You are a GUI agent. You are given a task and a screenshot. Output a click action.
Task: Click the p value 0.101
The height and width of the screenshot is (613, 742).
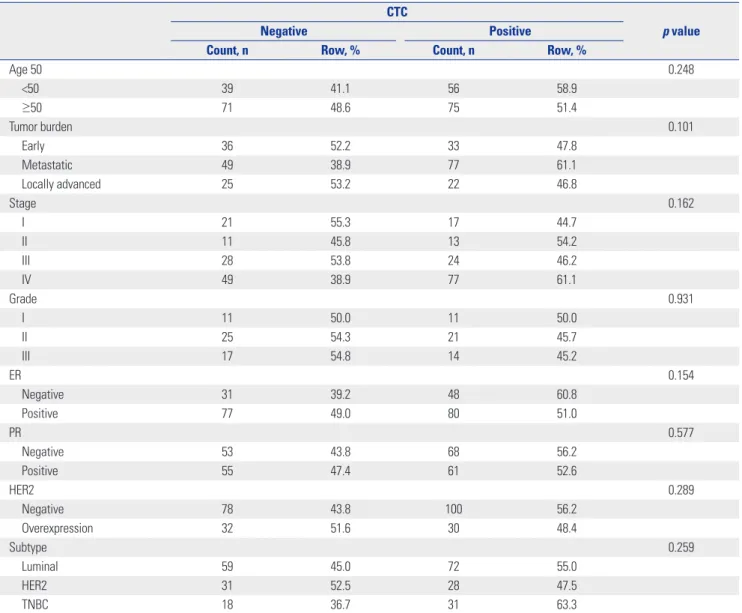coord(680,127)
